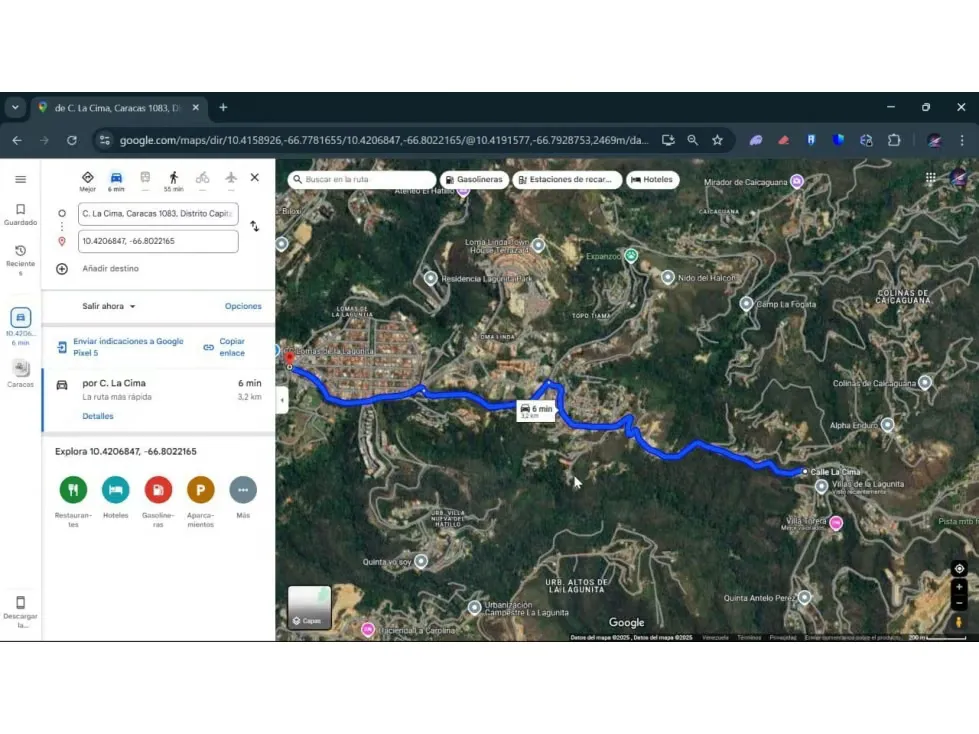Center map on my location
The width and height of the screenshot is (979, 734).
point(959,569)
